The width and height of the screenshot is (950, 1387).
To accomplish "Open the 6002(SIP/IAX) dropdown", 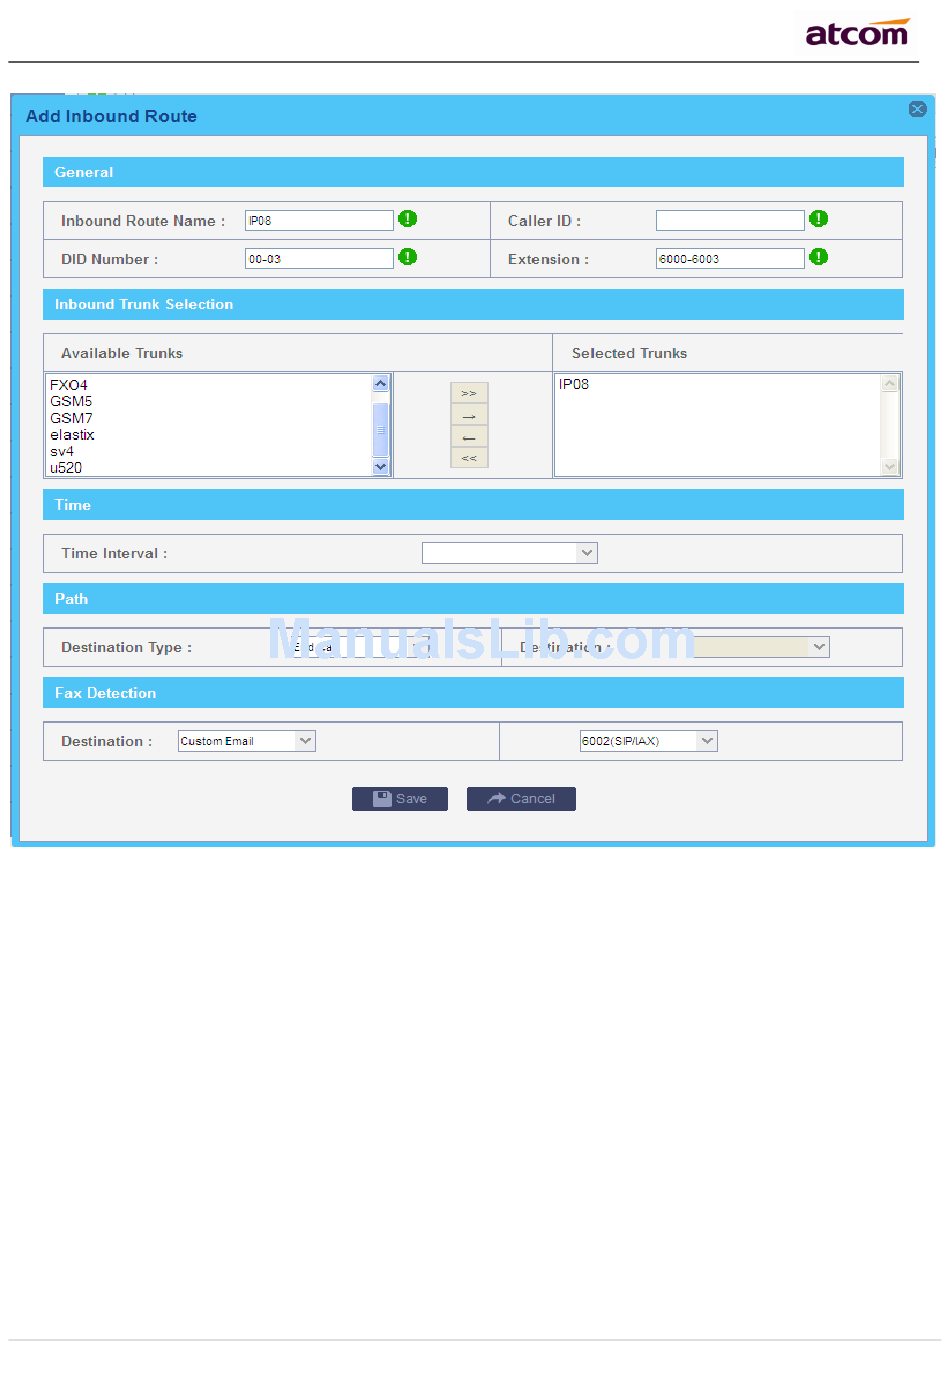I will (649, 741).
